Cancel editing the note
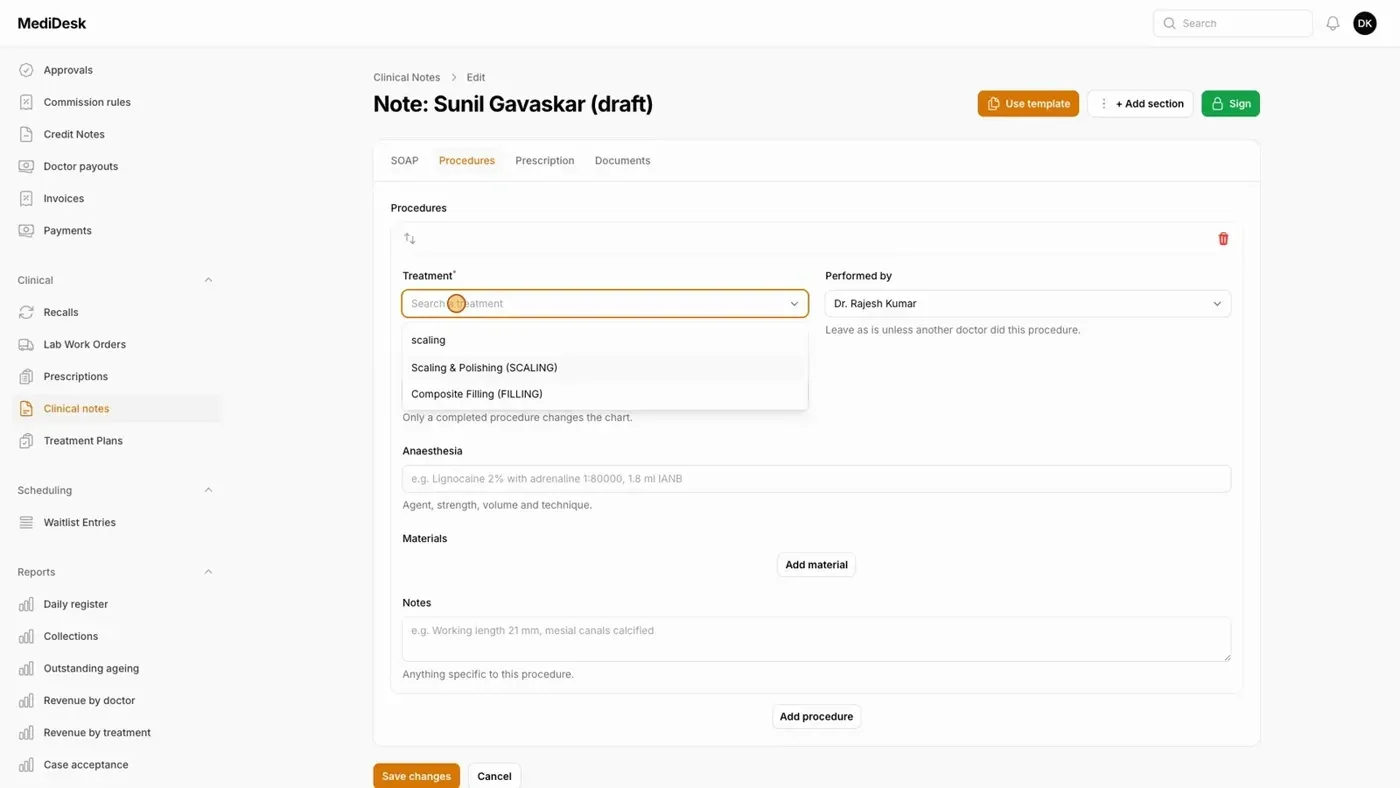 click(494, 776)
